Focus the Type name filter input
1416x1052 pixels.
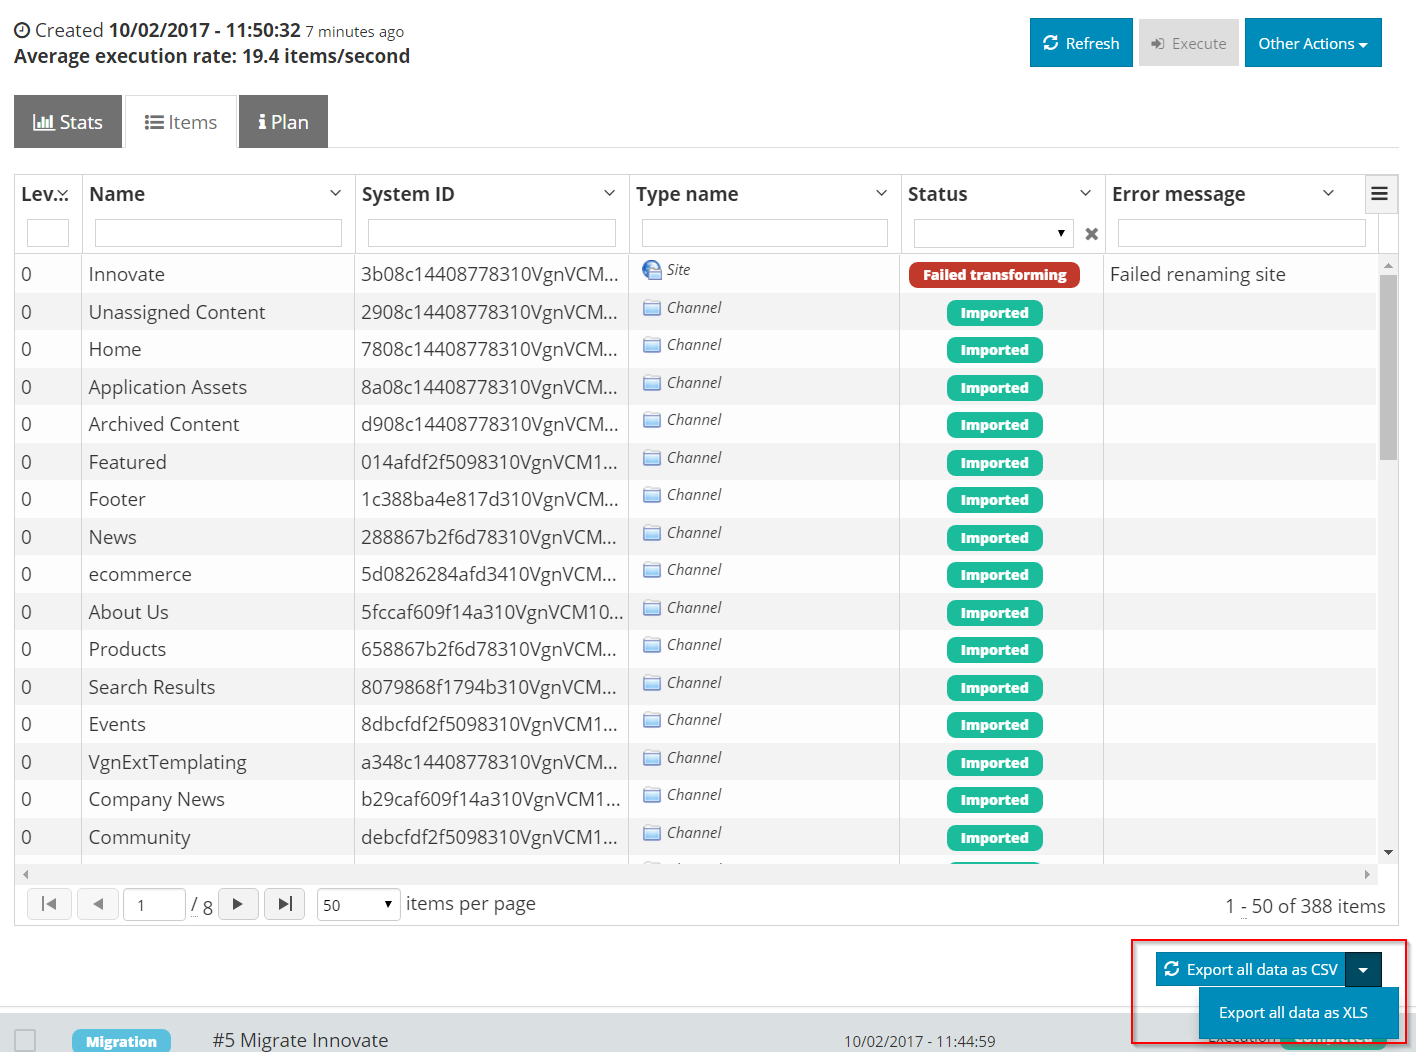(x=765, y=233)
